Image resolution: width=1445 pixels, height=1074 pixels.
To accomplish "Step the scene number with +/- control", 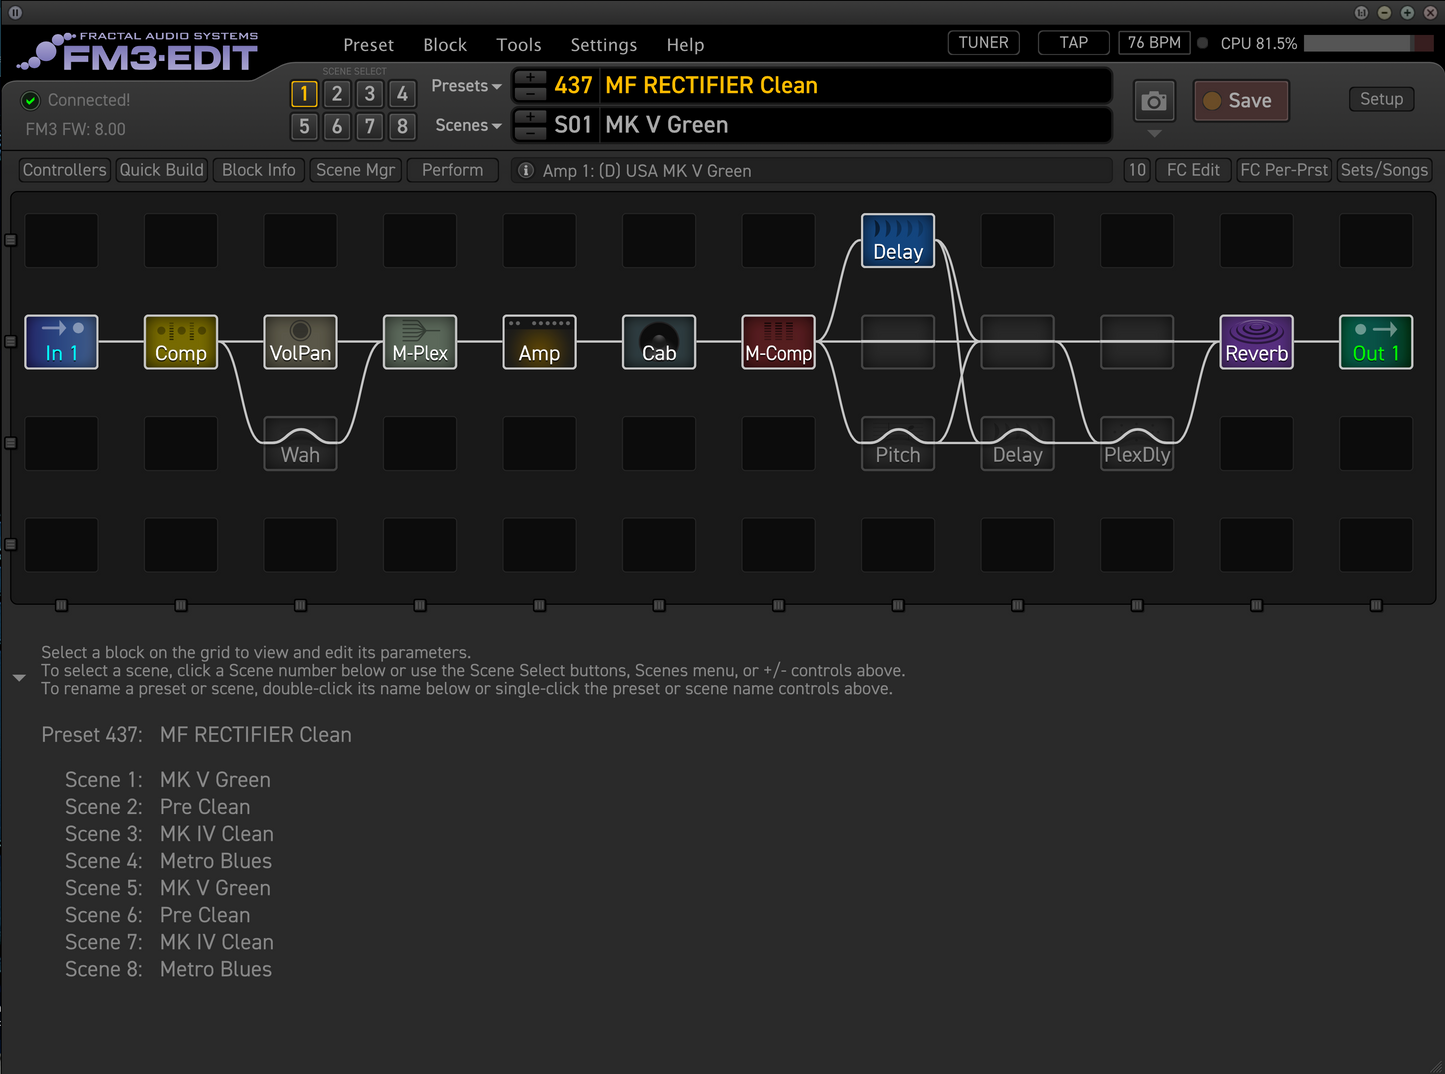I will [x=530, y=125].
